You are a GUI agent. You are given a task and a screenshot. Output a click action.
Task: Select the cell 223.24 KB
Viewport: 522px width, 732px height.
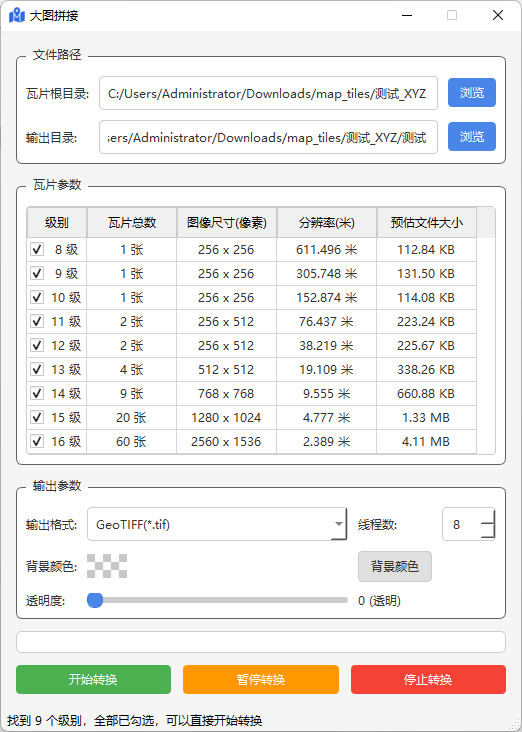426,321
